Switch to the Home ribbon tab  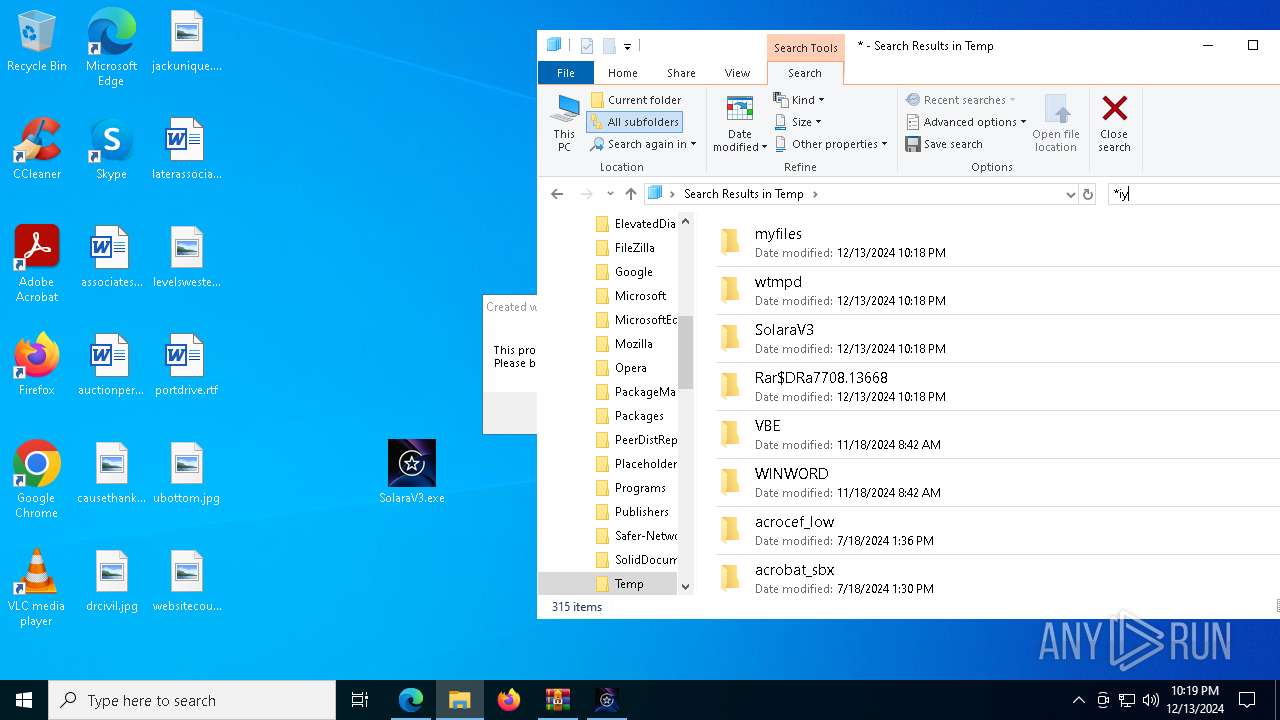click(622, 73)
